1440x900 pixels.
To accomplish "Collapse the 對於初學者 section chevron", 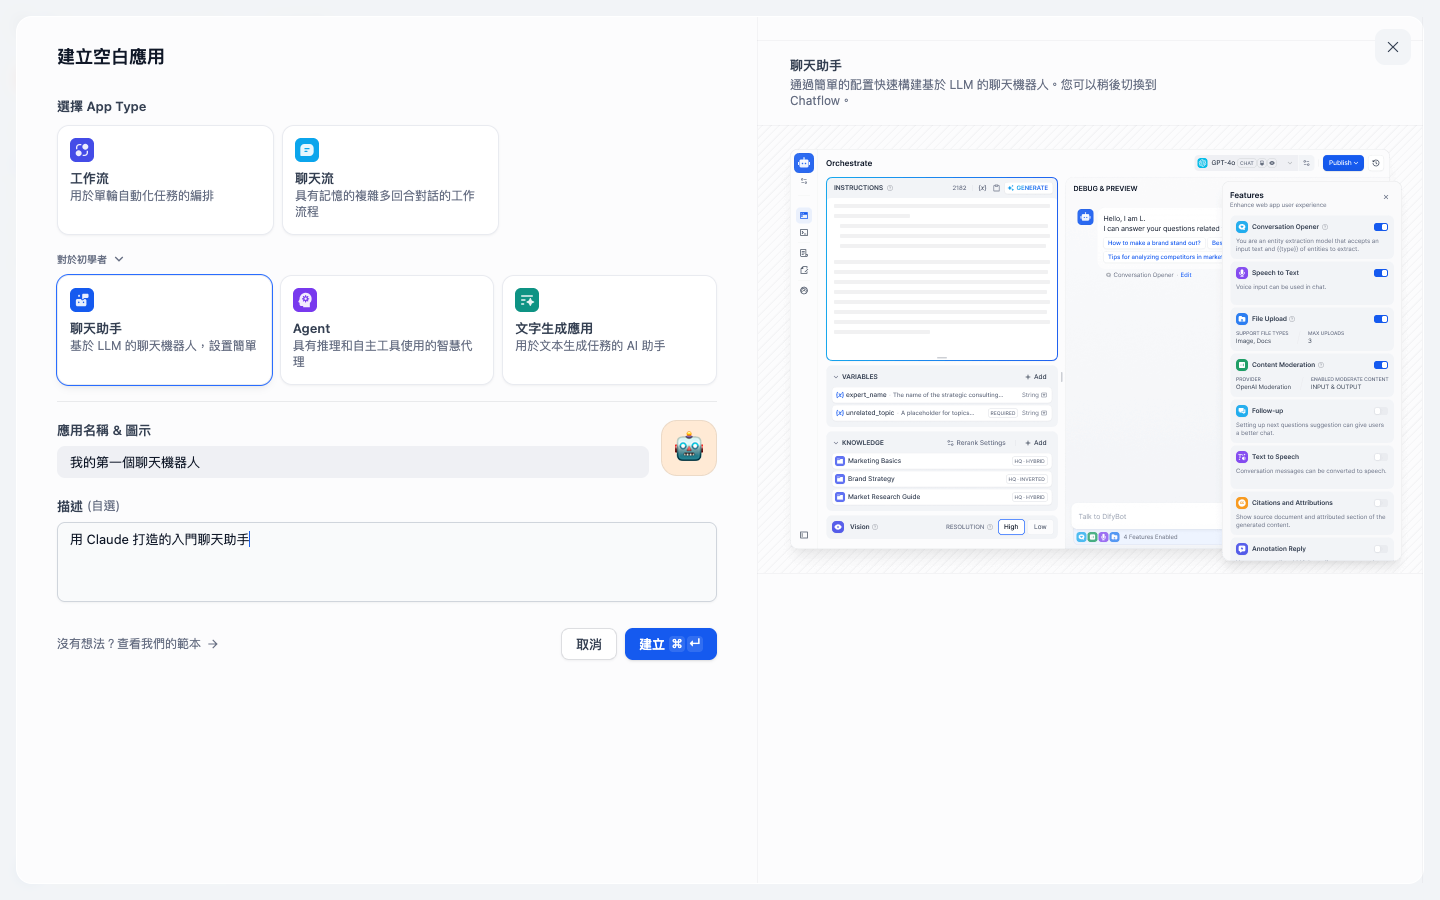I will (119, 259).
